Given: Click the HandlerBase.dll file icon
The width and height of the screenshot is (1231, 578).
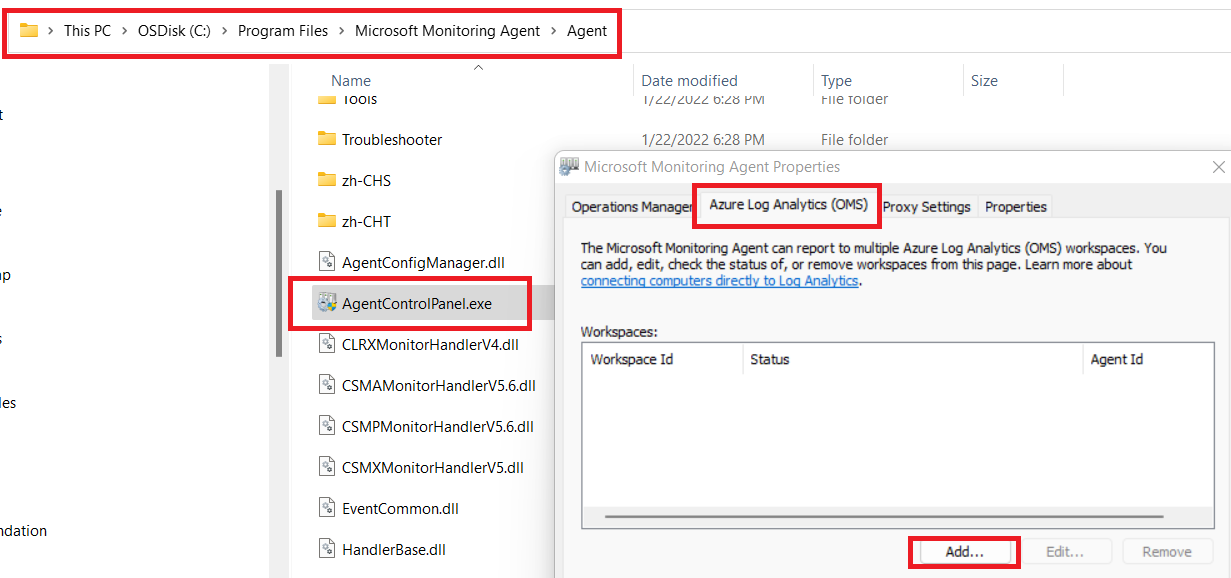Looking at the screenshot, I should (327, 549).
